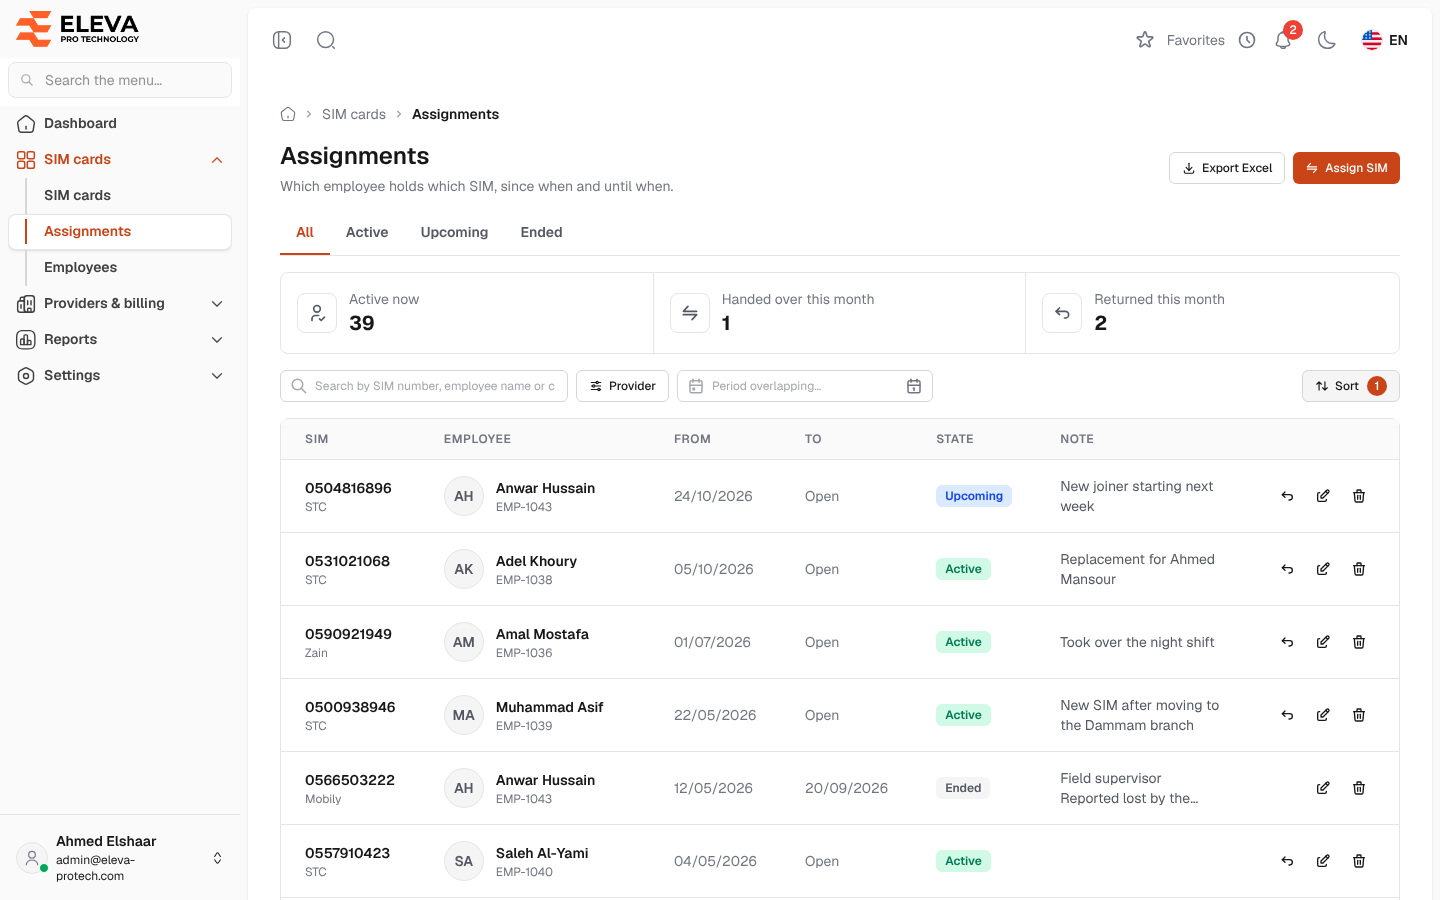Go to home breadcrumb icon
The width and height of the screenshot is (1440, 900).
point(288,114)
